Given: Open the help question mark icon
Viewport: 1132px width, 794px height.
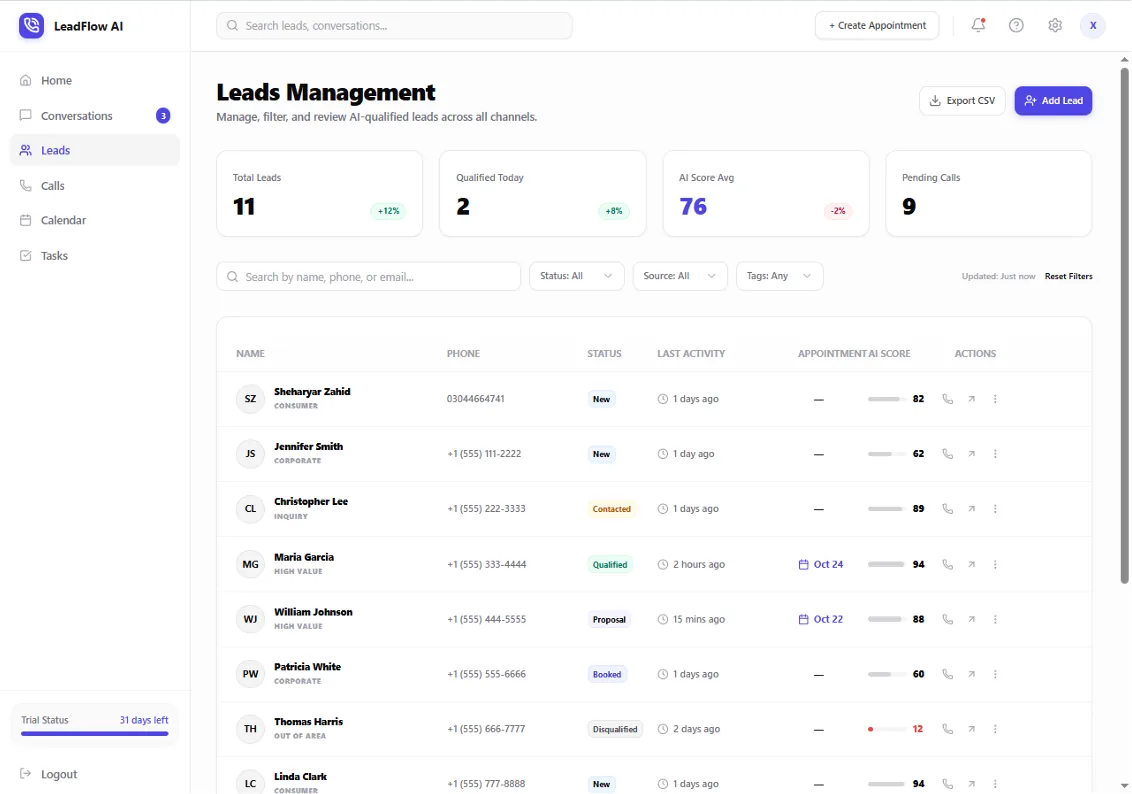Looking at the screenshot, I should tap(1016, 25).
